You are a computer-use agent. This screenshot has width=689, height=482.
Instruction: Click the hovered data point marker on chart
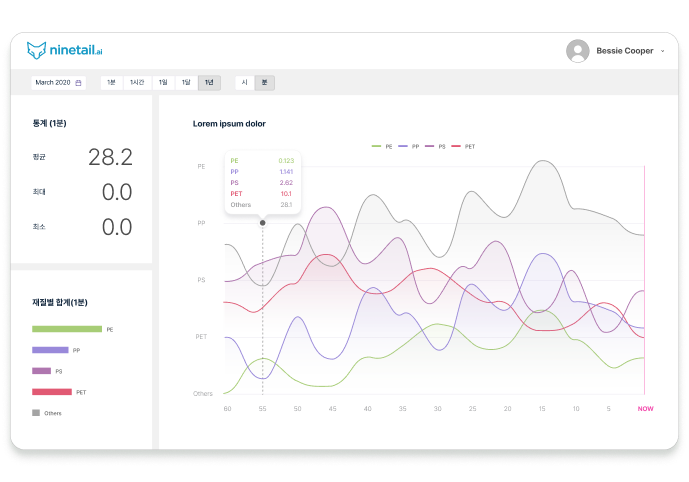pyautogui.click(x=263, y=223)
